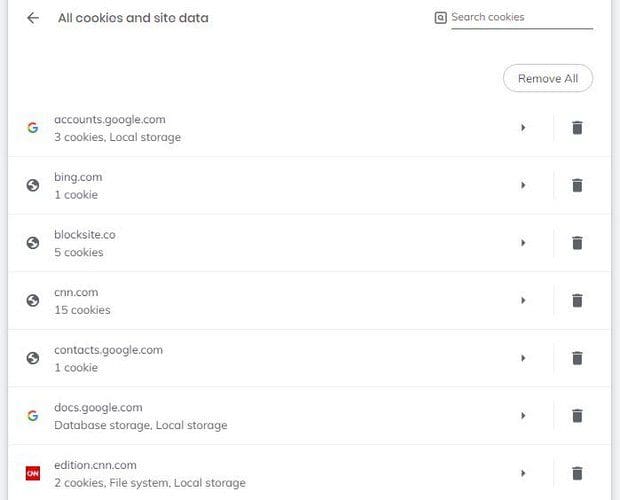Expand cnn.com cookies arrow
Screen dimensions: 620x500
[x=523, y=300]
